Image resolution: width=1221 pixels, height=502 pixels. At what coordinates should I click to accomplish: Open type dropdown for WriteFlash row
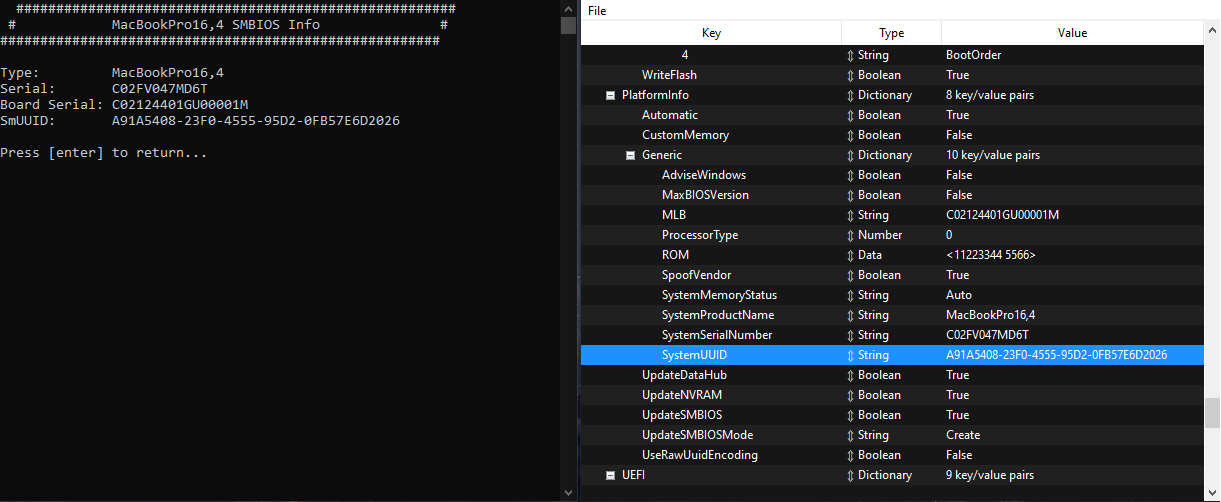point(850,75)
